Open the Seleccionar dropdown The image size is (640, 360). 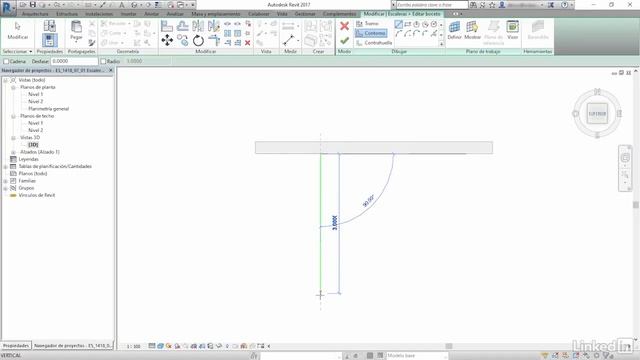coord(17,51)
